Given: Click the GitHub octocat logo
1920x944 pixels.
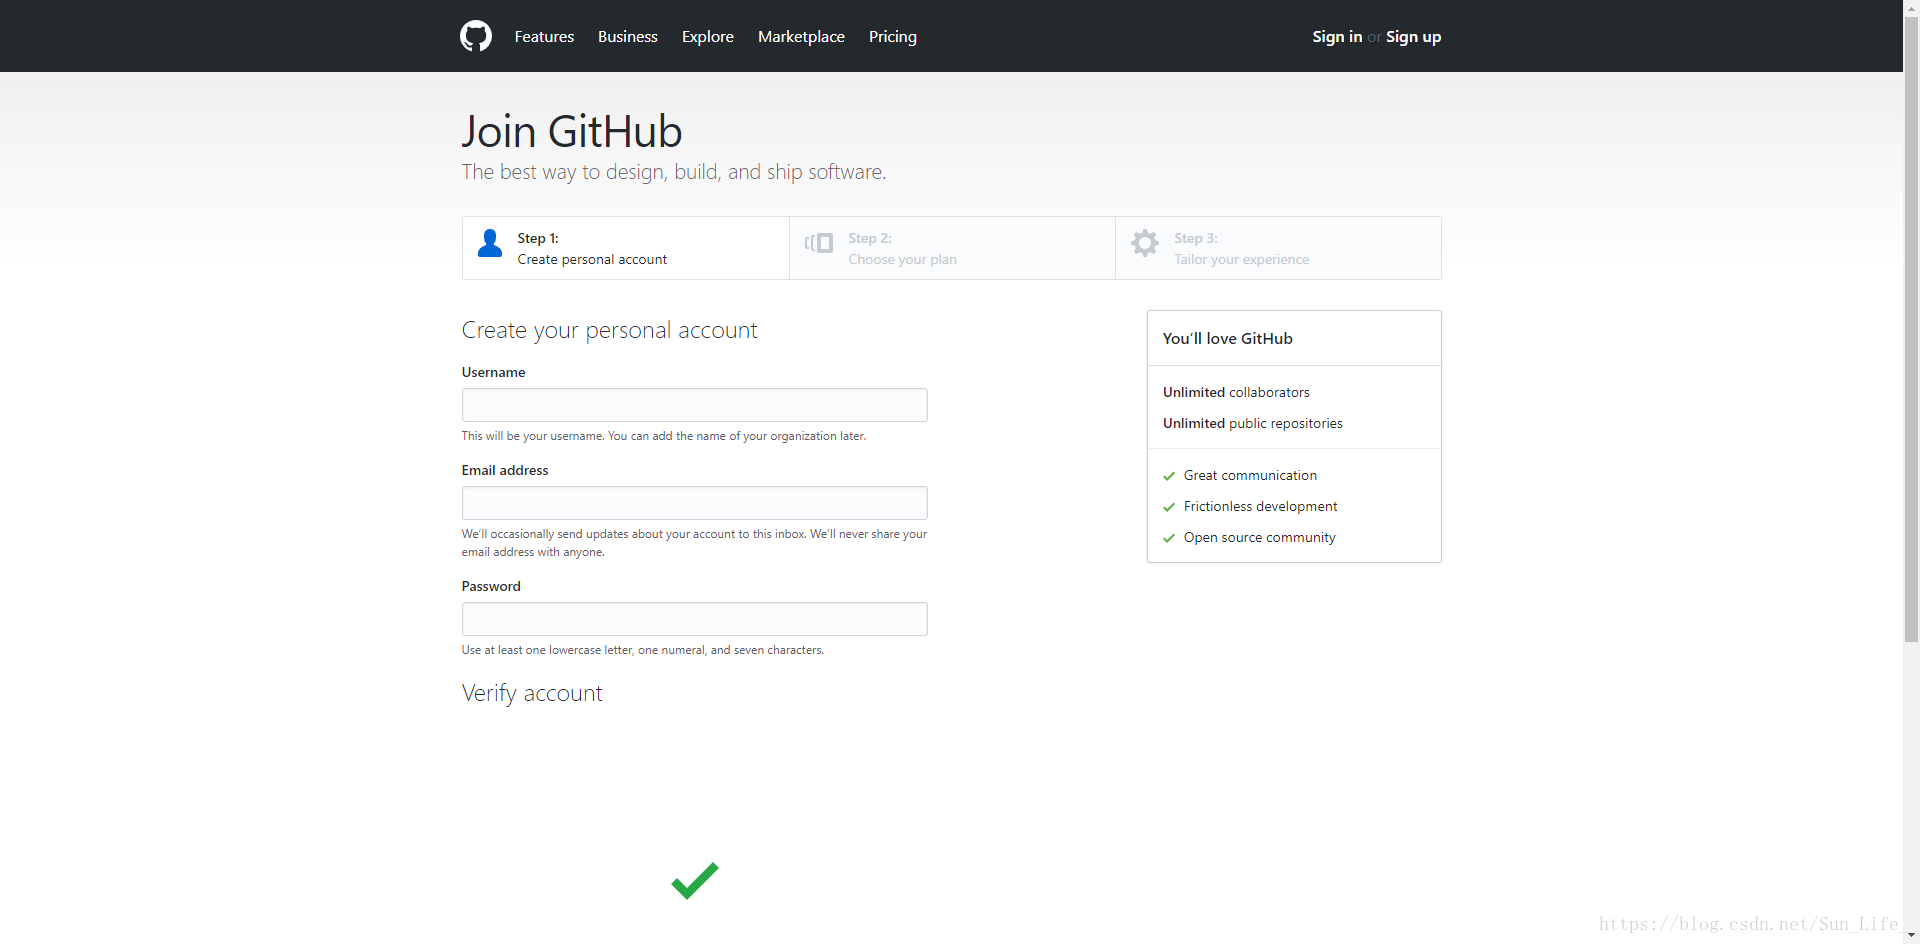Looking at the screenshot, I should tap(476, 36).
